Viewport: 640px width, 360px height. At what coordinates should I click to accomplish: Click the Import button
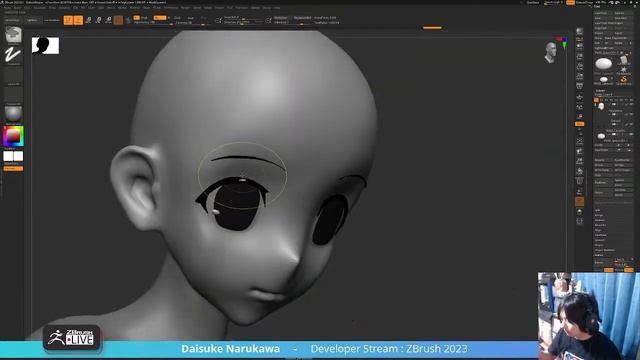603,33
